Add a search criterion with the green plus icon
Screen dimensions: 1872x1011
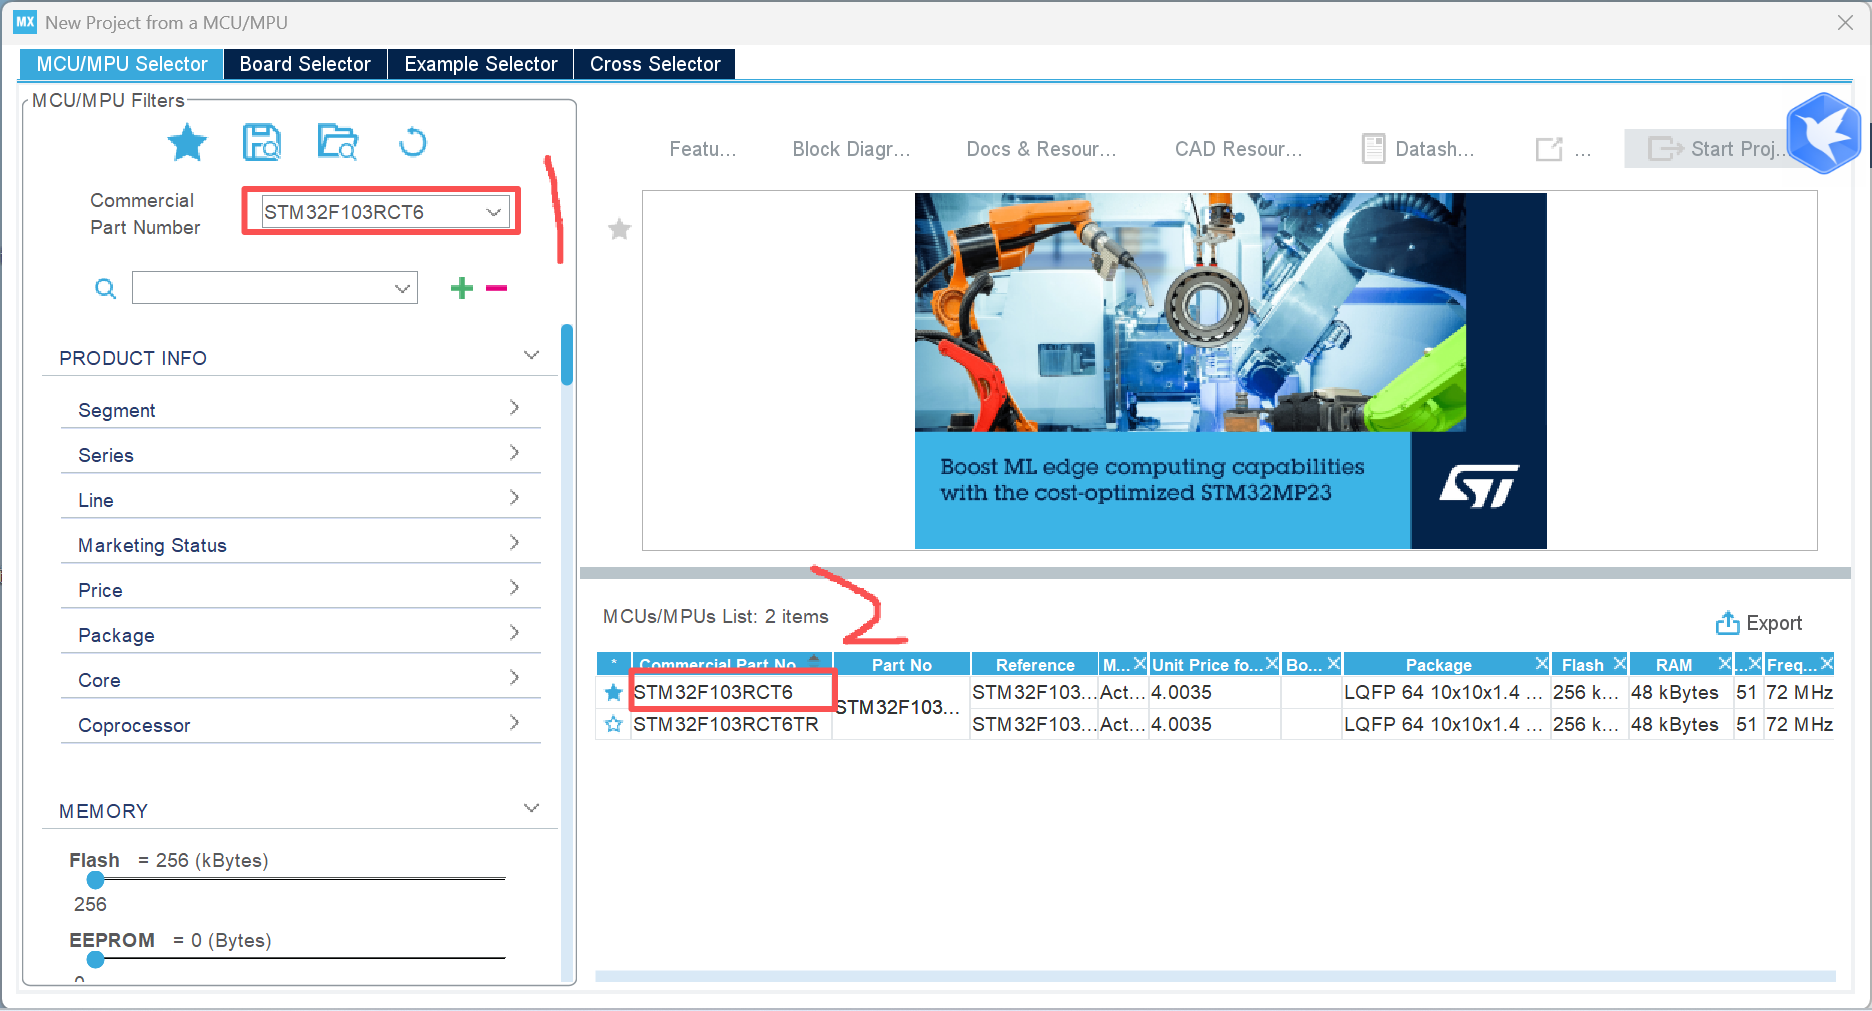point(462,288)
